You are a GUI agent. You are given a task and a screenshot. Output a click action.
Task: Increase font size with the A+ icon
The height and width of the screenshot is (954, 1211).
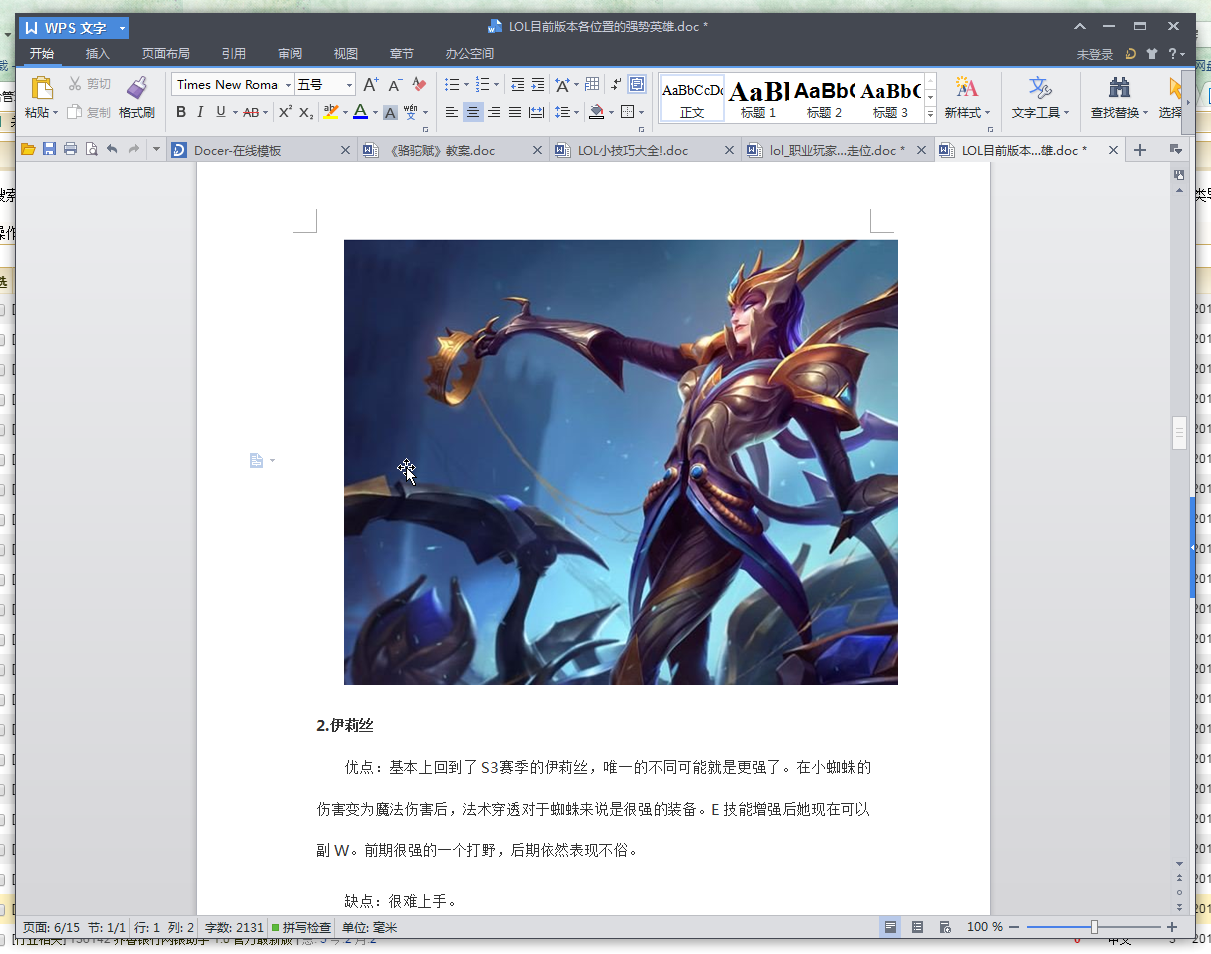pos(370,84)
